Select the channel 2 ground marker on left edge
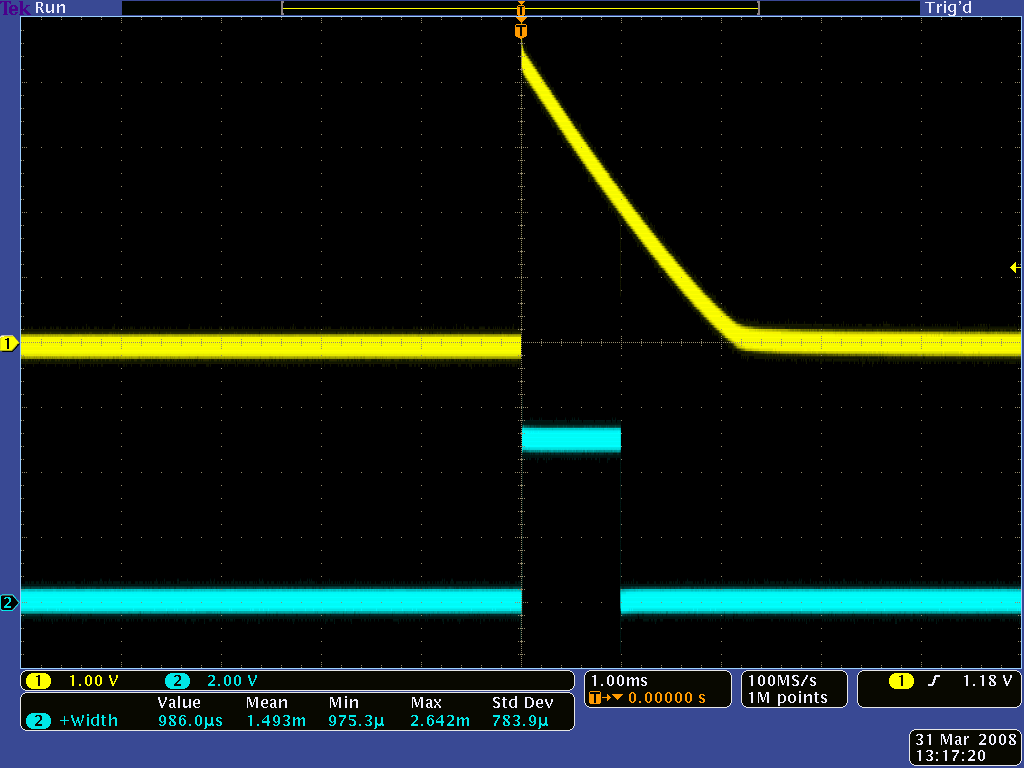The width and height of the screenshot is (1024, 768). coord(9,602)
